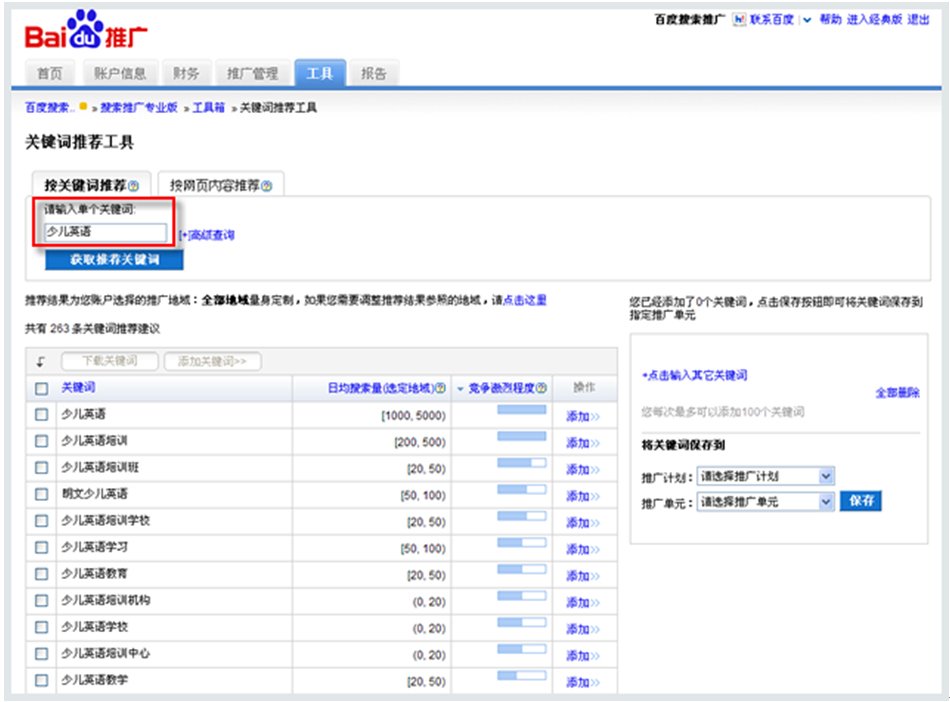This screenshot has height=702, width=950.
Task: Check the box for 少儿英语培训机构 row
Action: pos(41,600)
